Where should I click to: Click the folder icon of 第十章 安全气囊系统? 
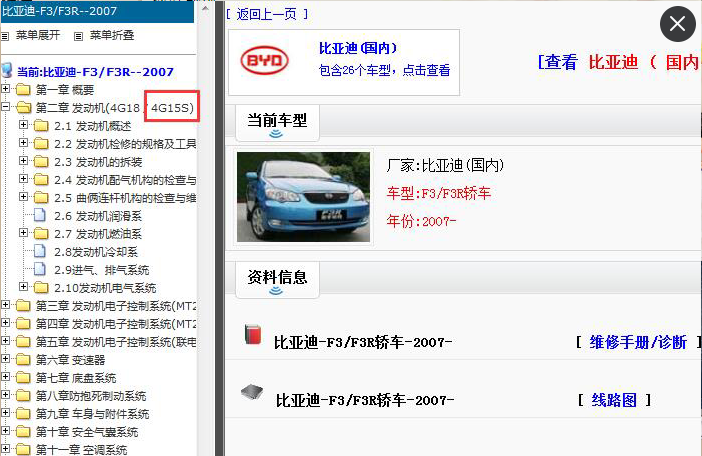pyautogui.click(x=23, y=431)
